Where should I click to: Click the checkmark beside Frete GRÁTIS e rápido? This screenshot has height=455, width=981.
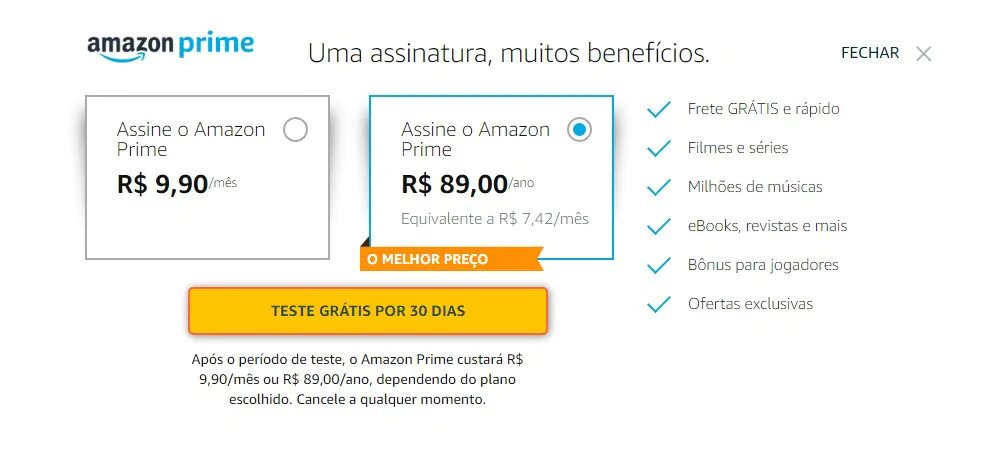[659, 110]
